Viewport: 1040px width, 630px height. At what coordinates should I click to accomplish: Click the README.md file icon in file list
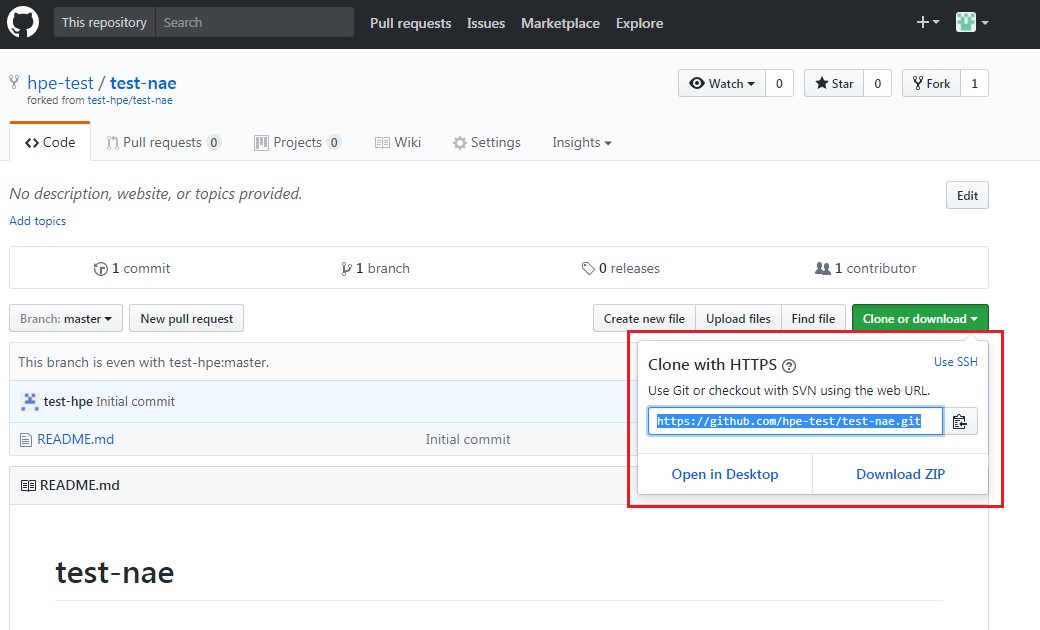[26, 440]
